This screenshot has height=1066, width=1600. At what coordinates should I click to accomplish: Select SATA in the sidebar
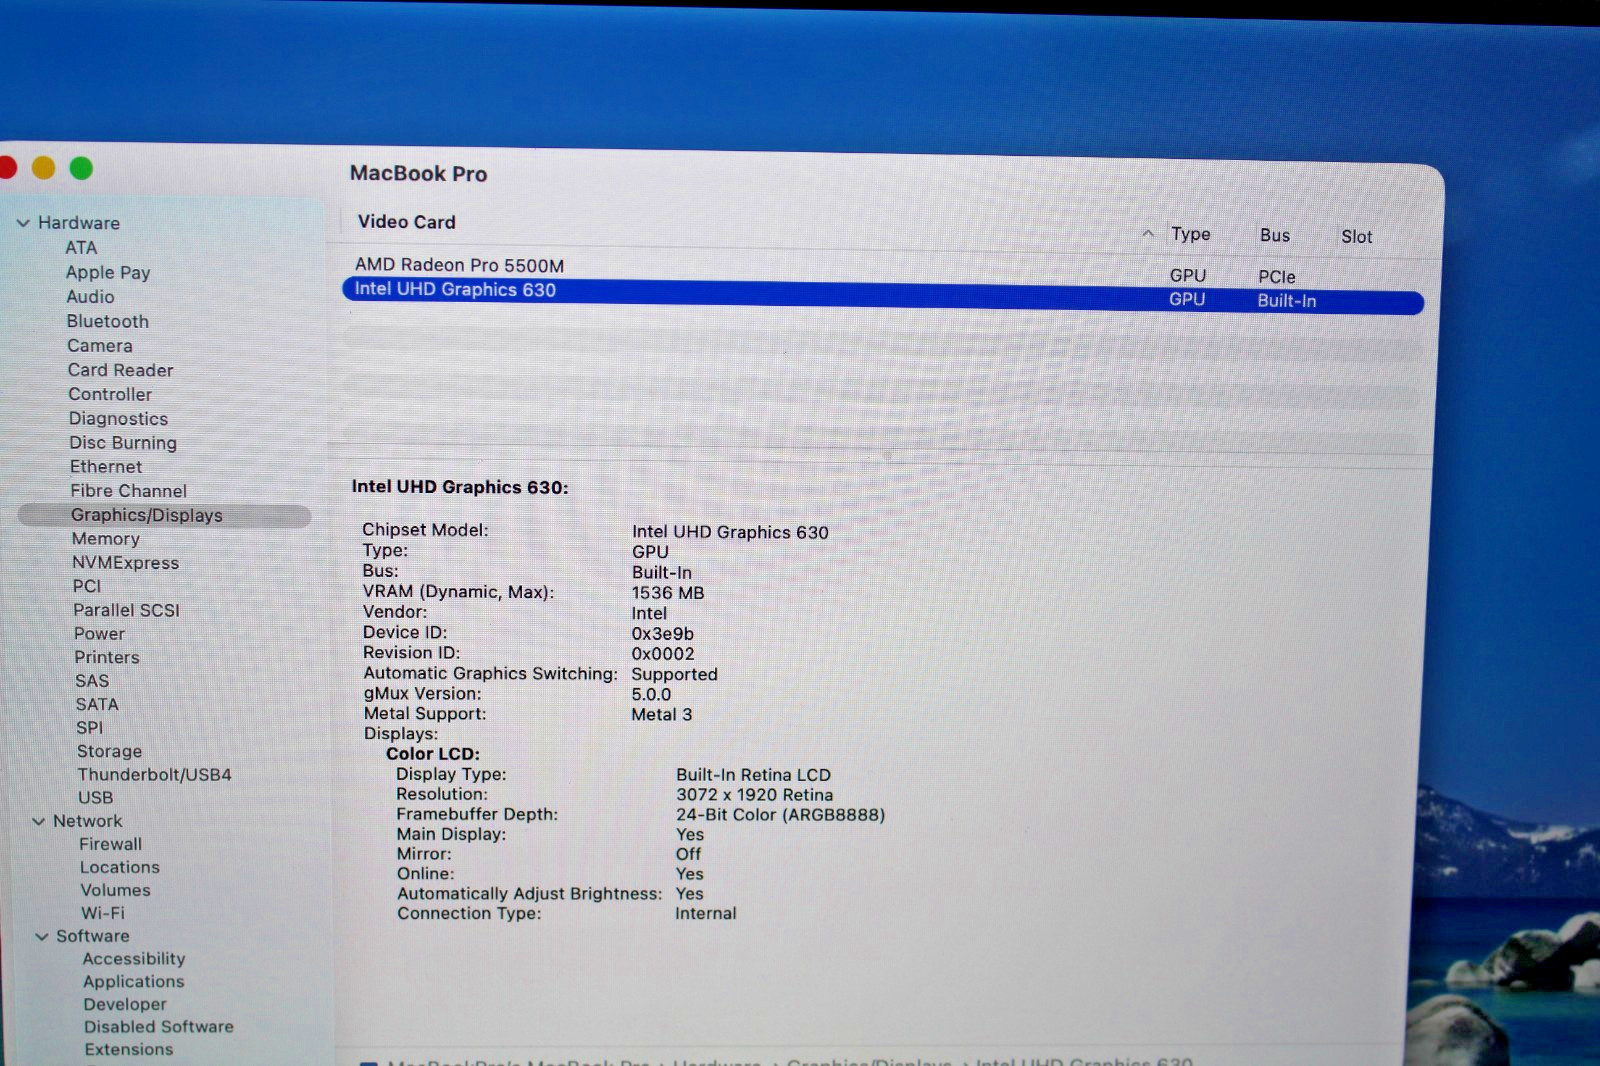[x=97, y=704]
